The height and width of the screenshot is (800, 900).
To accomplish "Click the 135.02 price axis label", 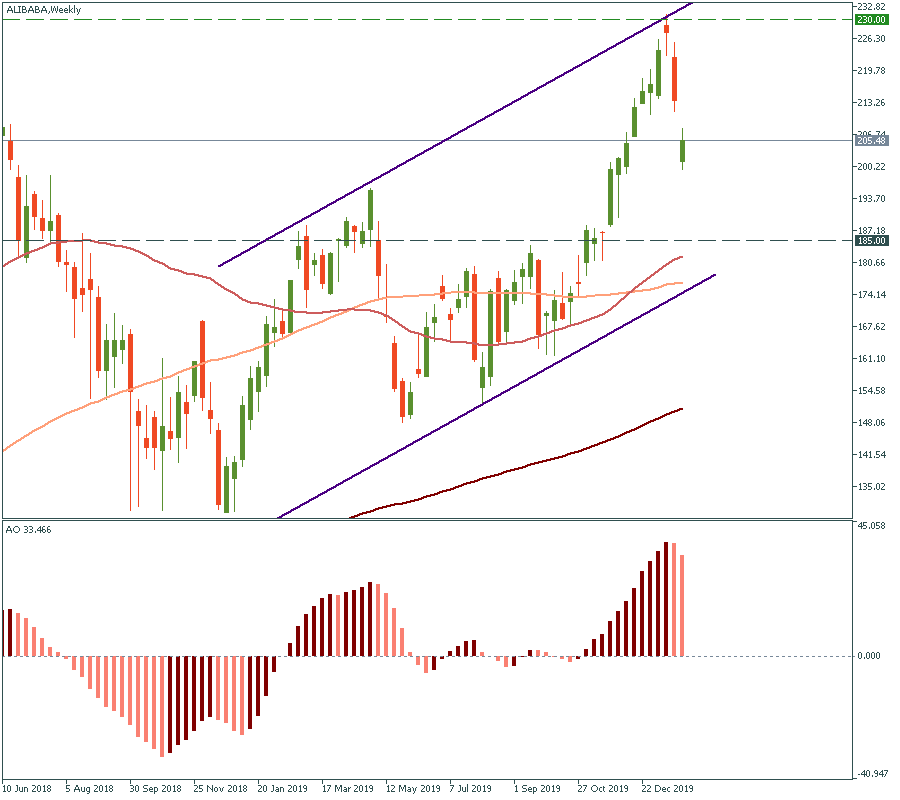I will click(x=872, y=487).
